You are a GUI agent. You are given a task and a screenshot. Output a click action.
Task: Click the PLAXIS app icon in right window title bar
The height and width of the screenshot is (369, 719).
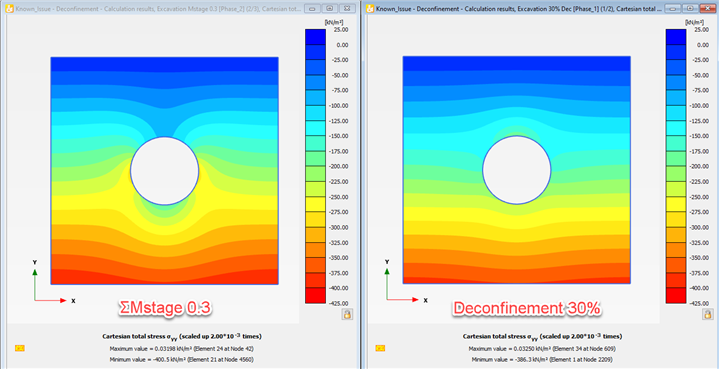pos(369,8)
